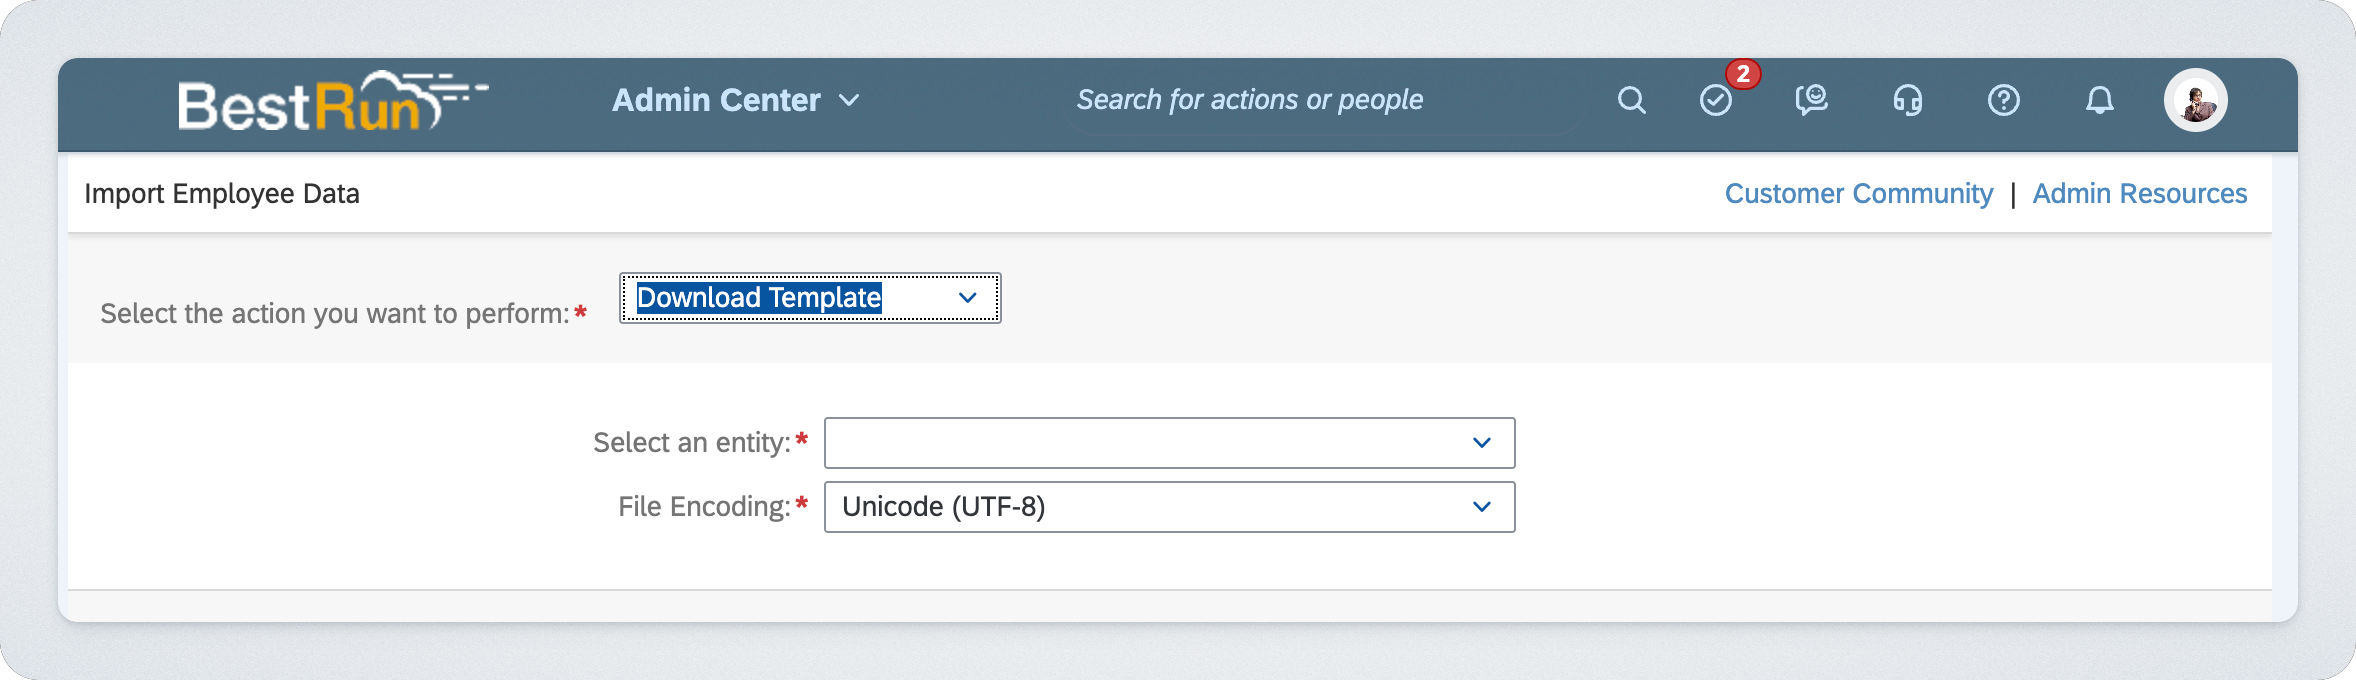Focus the Search for actions or people field
This screenshot has width=2356, height=680.
[1300, 100]
